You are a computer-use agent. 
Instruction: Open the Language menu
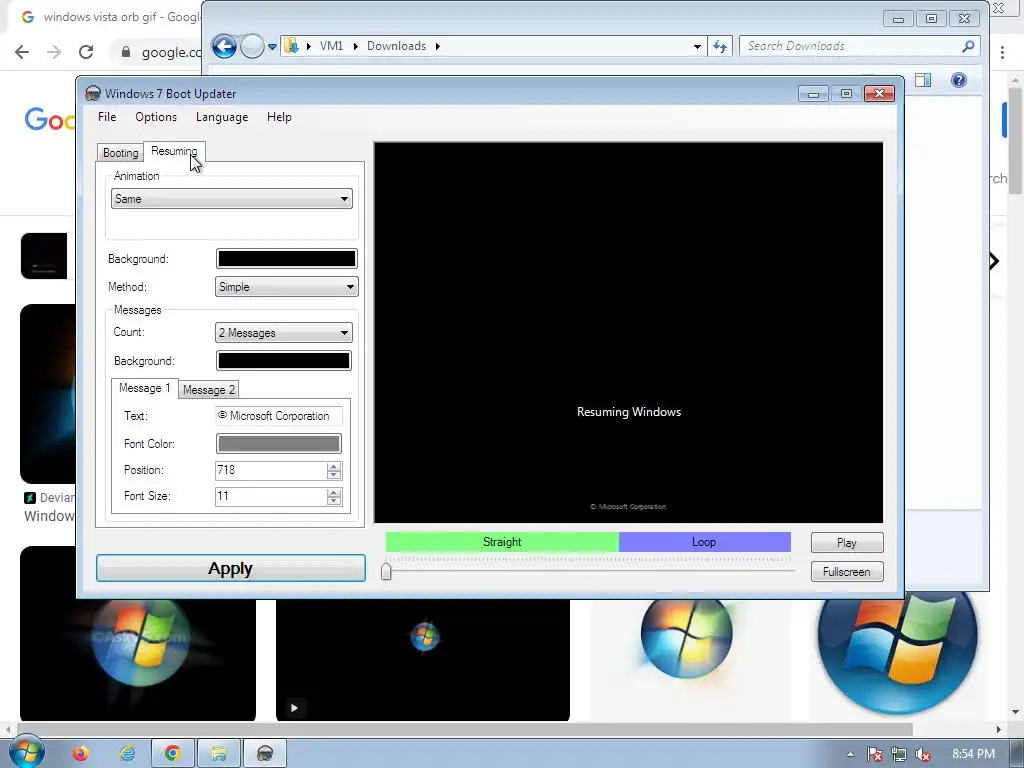click(x=222, y=117)
